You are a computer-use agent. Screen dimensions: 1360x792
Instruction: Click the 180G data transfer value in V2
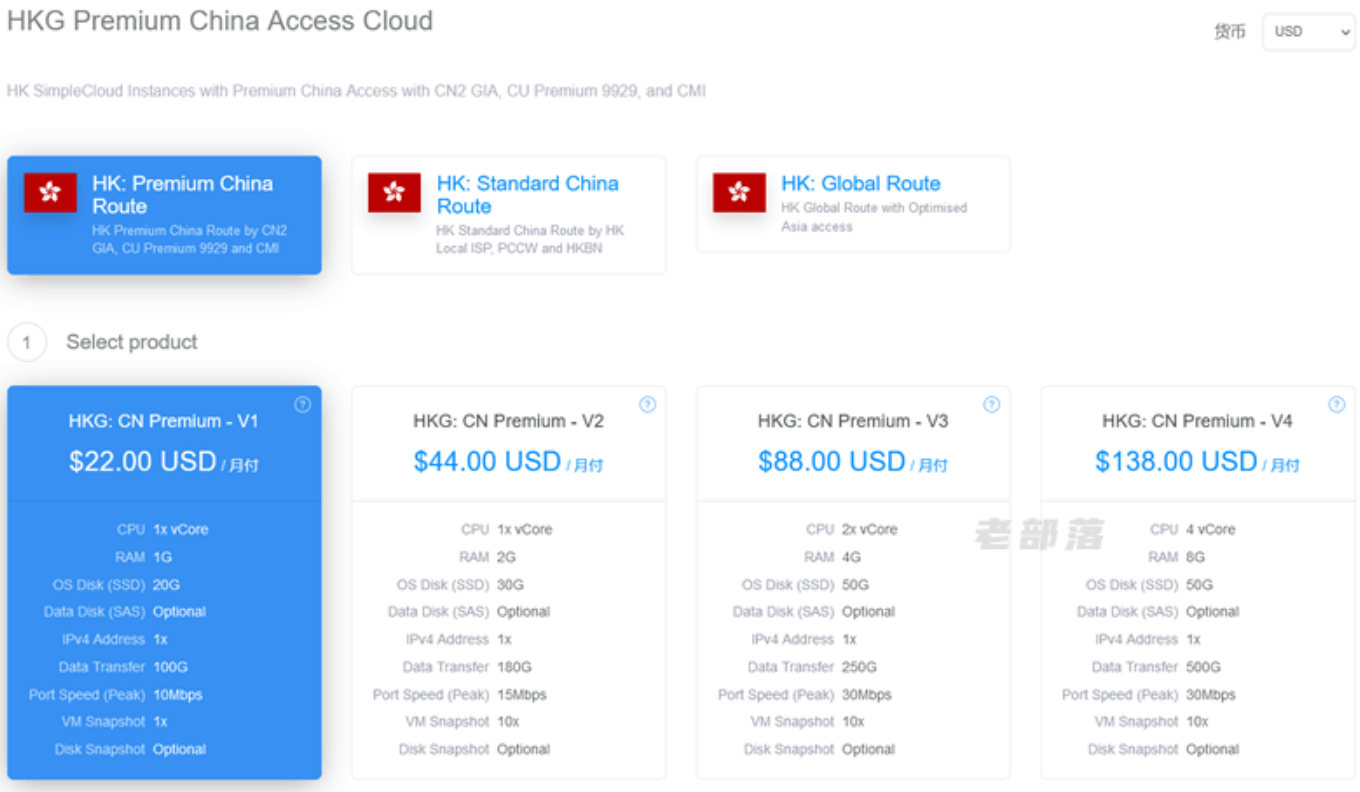point(514,667)
